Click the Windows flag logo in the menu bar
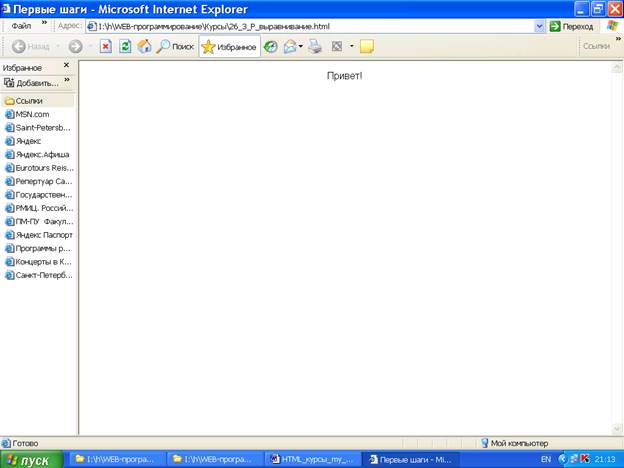Screen dimensions: 624x468 tap(612, 26)
